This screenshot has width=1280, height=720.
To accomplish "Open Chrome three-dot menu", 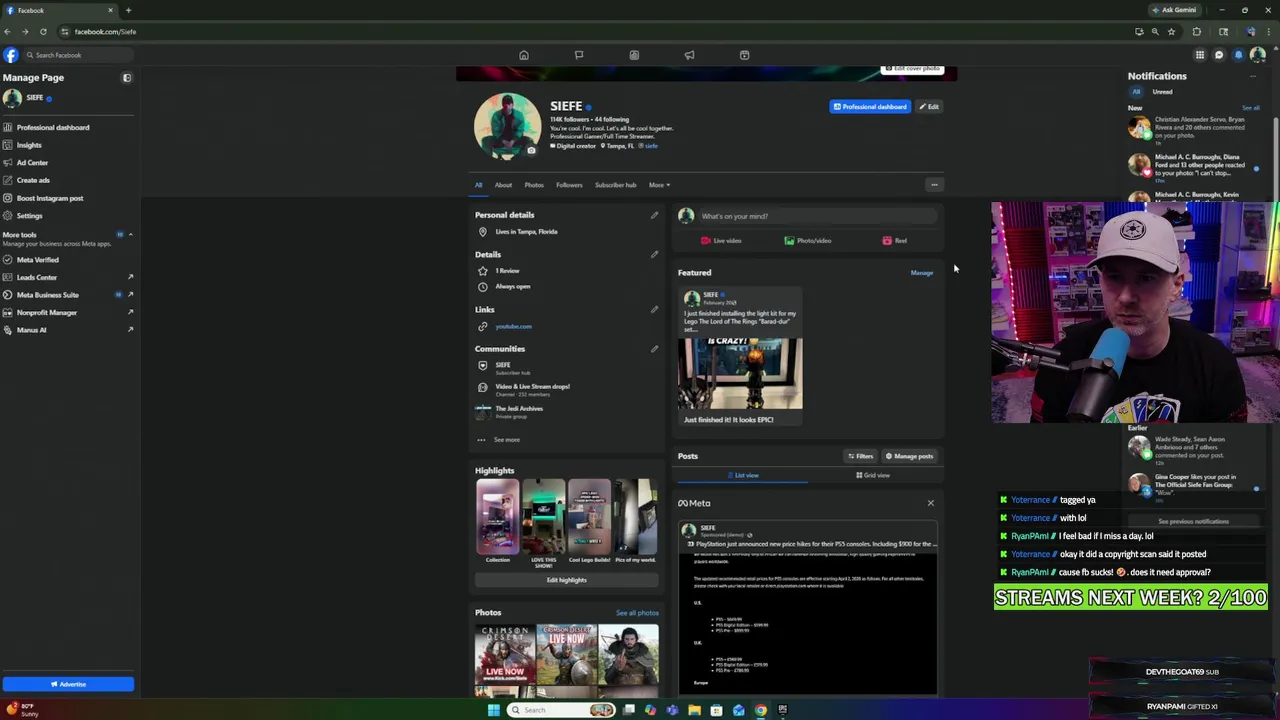I will pos(1269,32).
